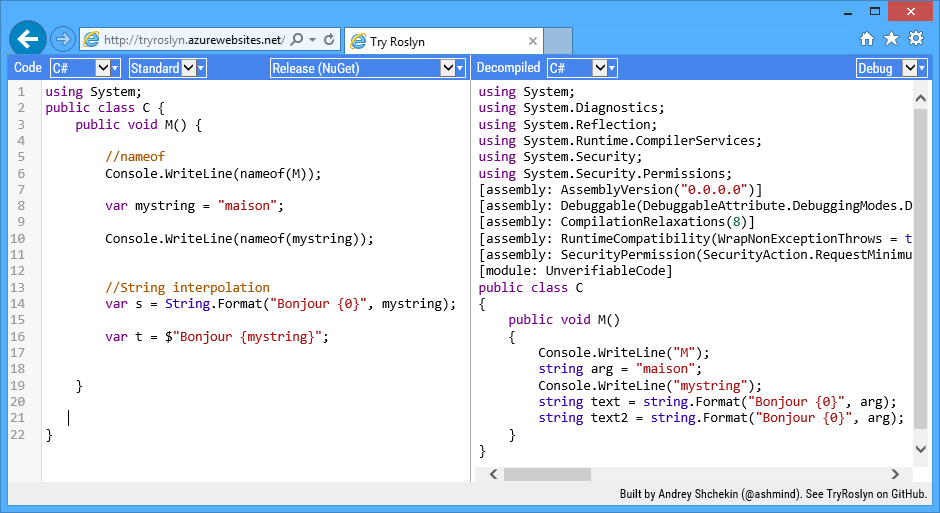
Task: Click the '//nameof' comment line
Action: (135, 156)
